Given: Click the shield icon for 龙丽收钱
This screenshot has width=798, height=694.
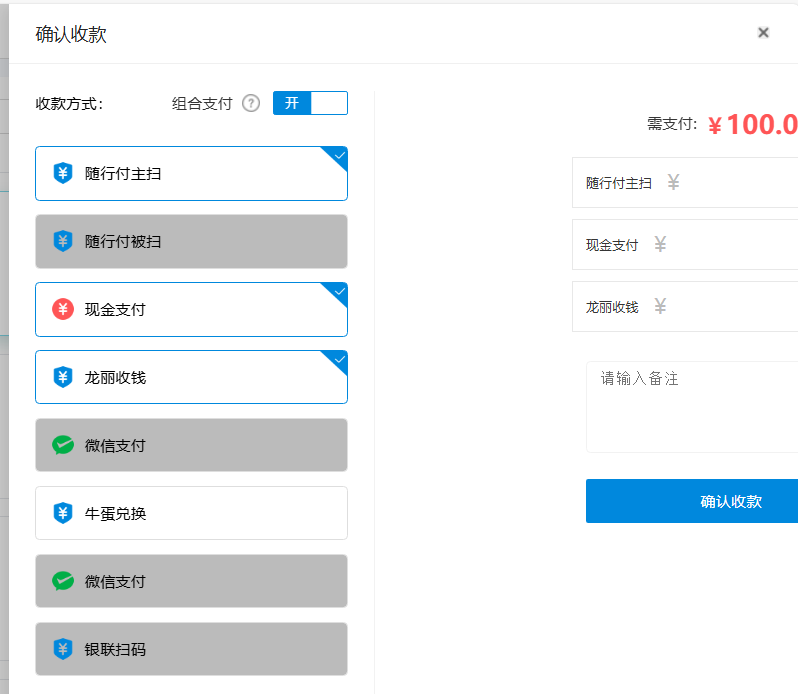Looking at the screenshot, I should (63, 378).
